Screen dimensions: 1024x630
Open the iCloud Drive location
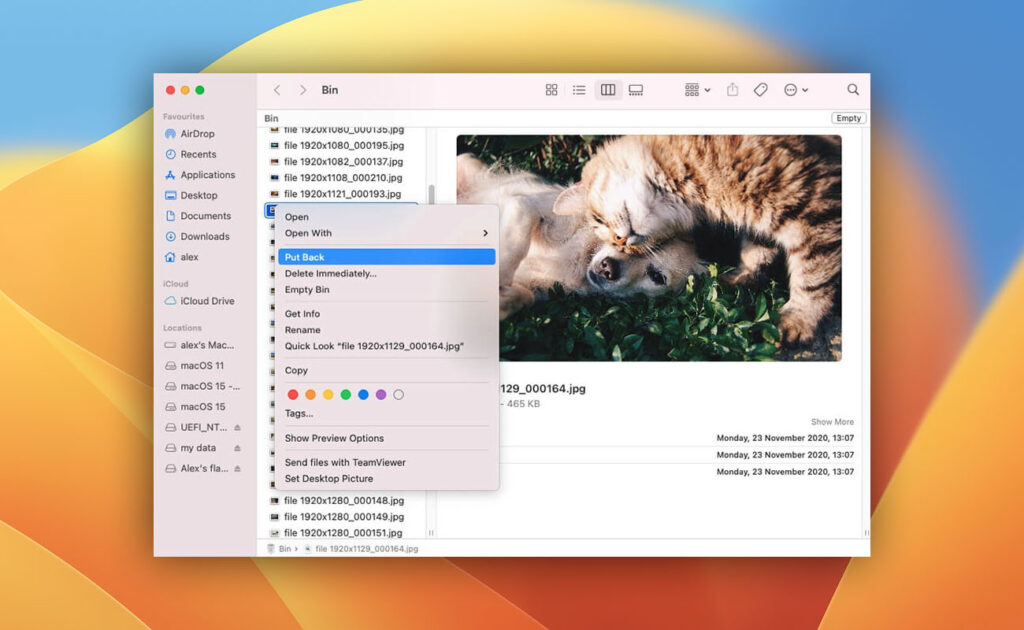207,301
